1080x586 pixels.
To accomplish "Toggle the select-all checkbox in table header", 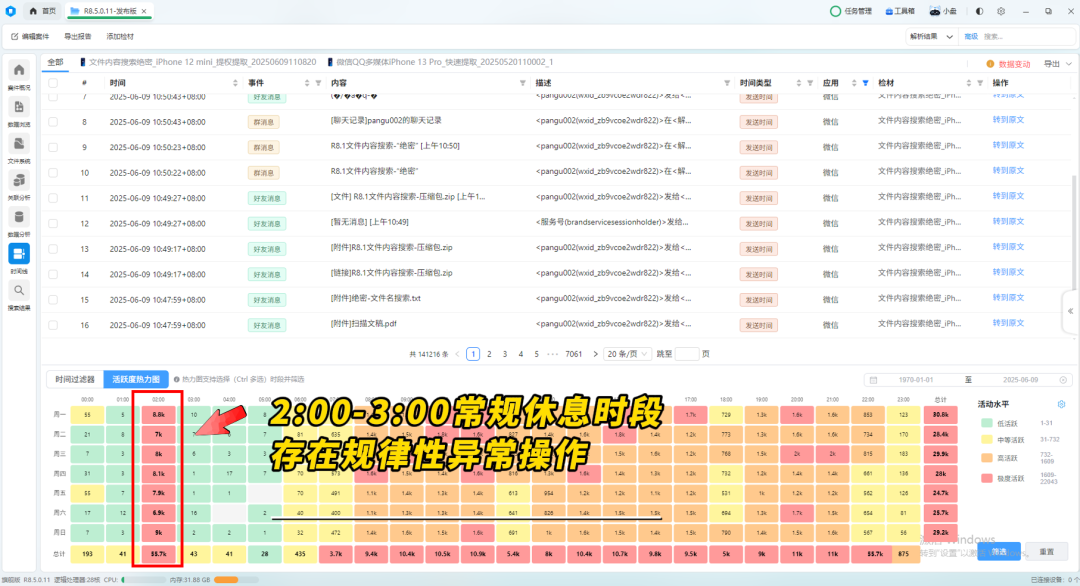I will tap(53, 83).
